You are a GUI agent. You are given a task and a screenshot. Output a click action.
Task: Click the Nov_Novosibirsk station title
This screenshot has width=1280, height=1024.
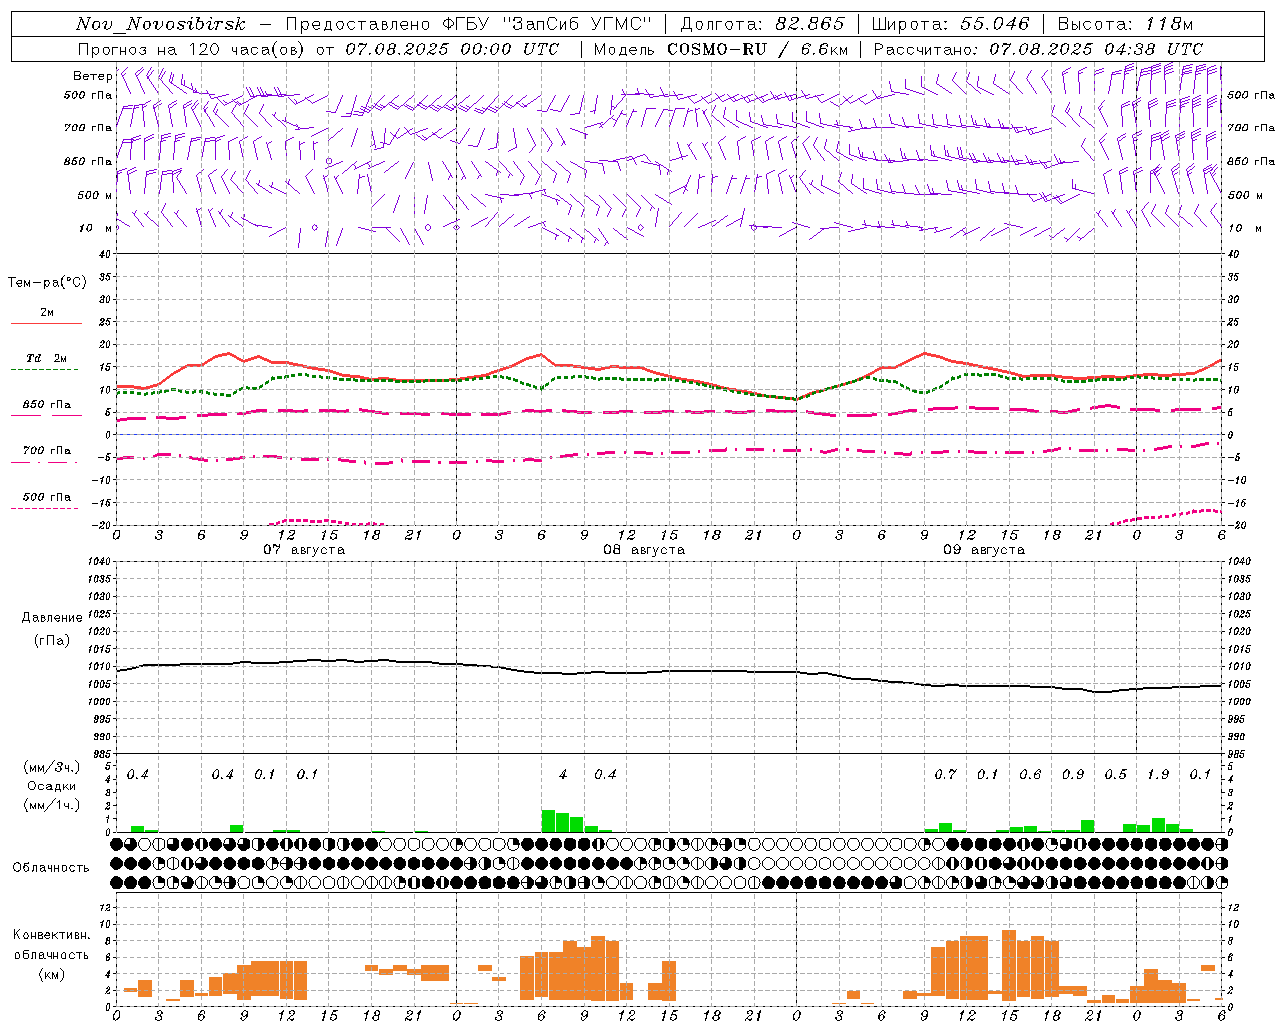click(x=160, y=25)
